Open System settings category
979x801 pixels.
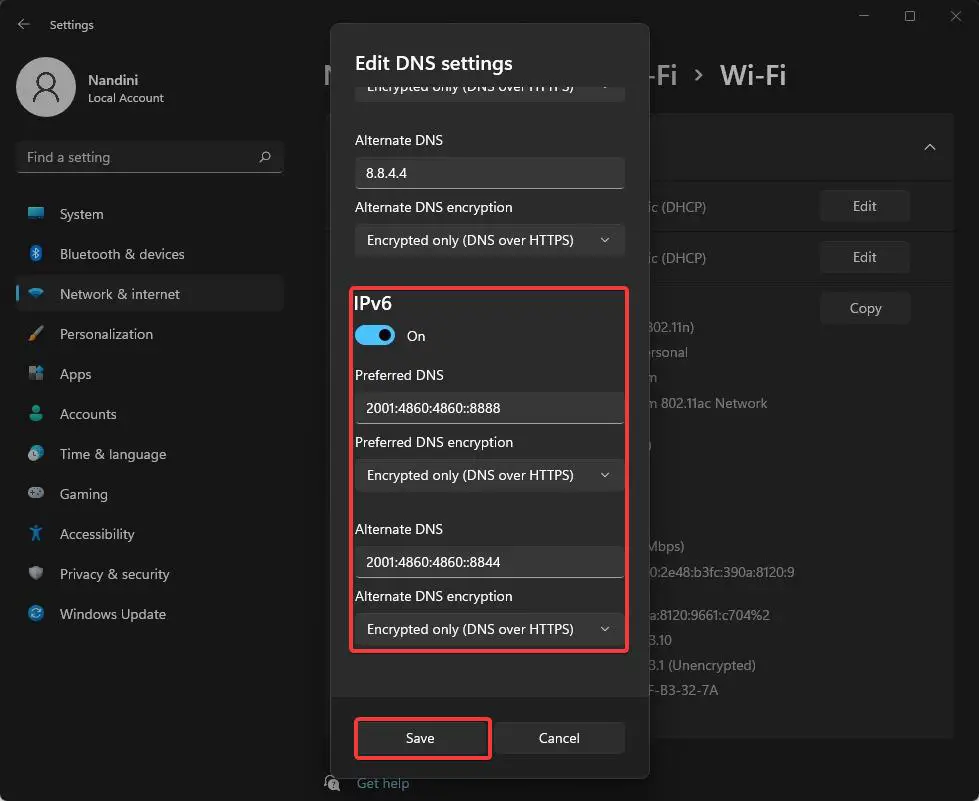(150, 214)
